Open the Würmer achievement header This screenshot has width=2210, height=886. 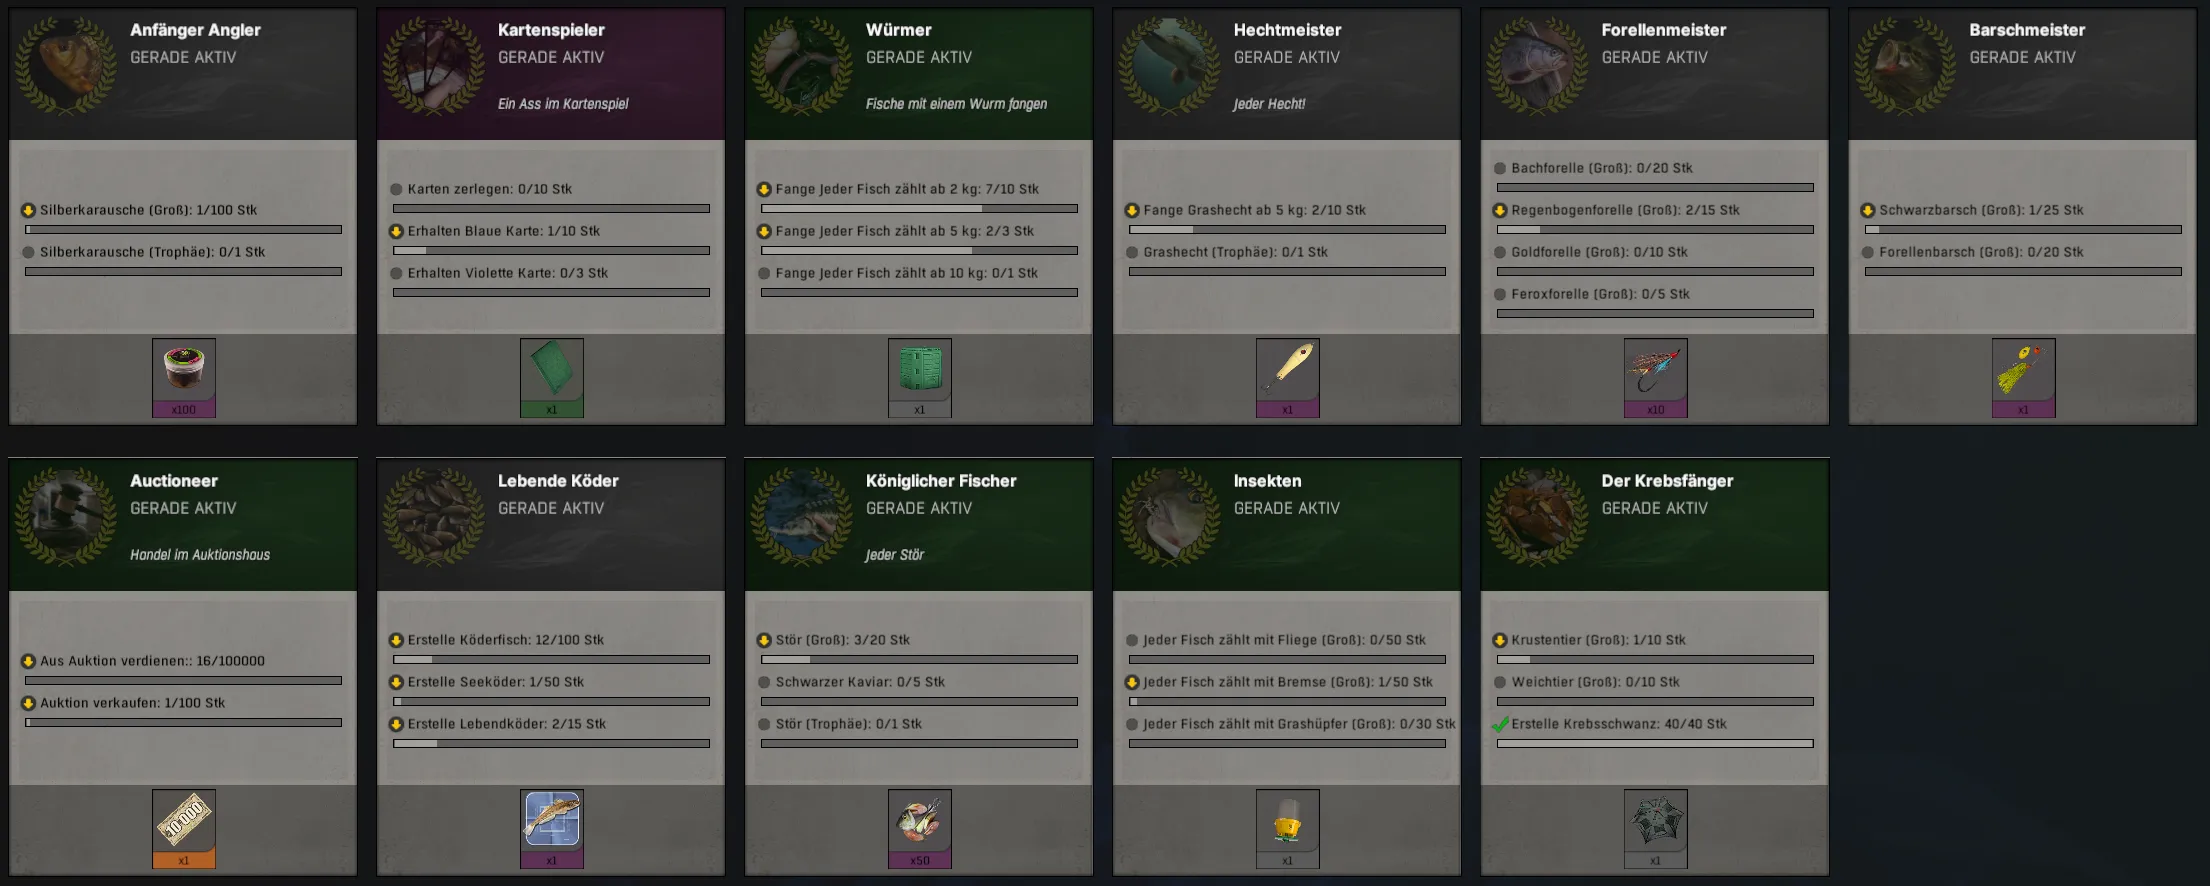click(919, 74)
